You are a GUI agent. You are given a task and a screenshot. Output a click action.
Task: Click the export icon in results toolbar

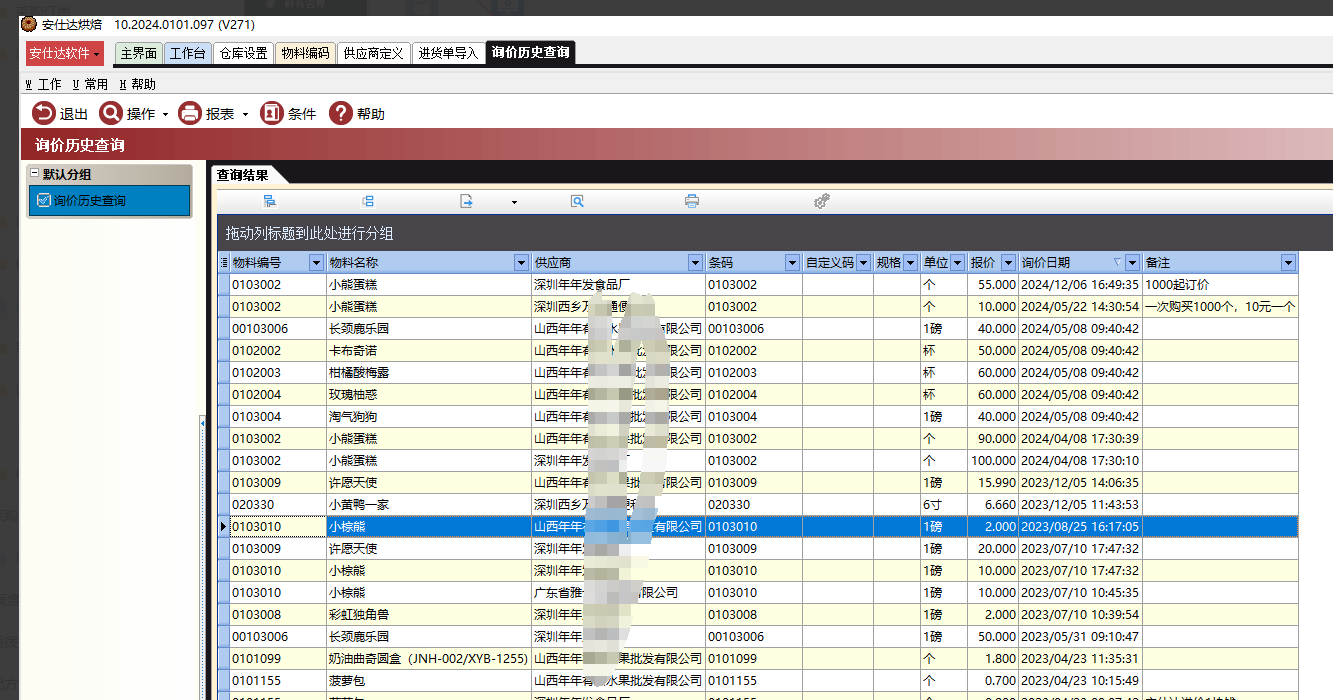466,201
